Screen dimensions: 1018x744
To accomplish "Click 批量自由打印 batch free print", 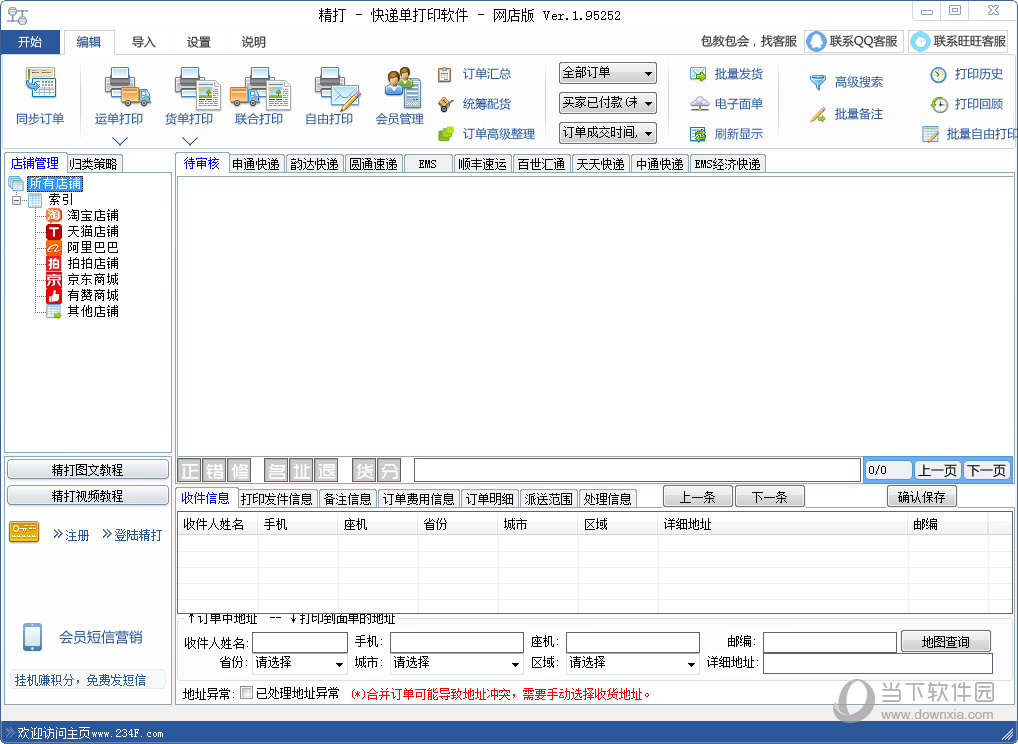I will [969, 134].
